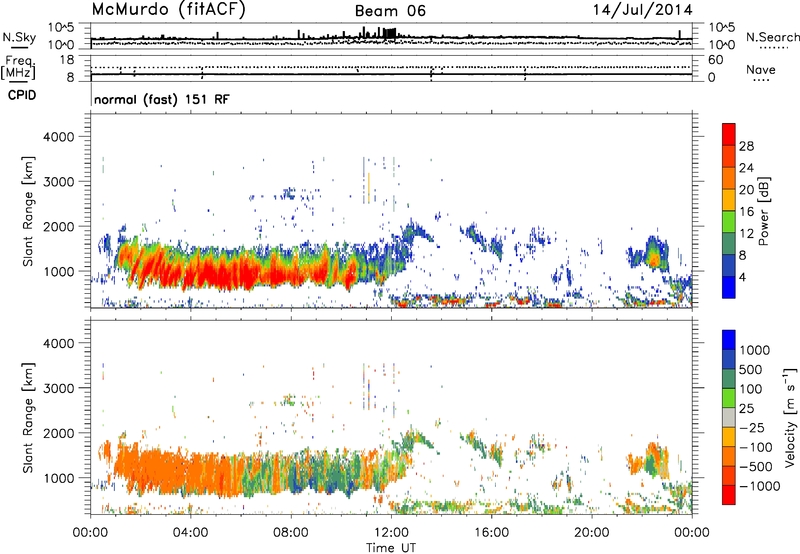Click the 'Freq. [MHz]' axis label
Screen dimensions: 800x554
pyautogui.click(x=18, y=68)
